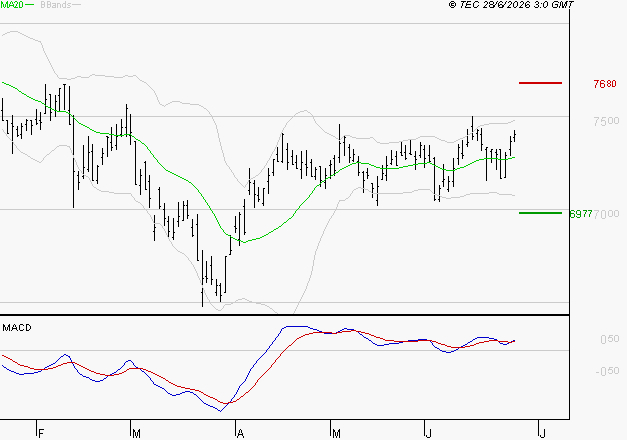
Task: Click the second M month marker
Action: click(x=336, y=433)
